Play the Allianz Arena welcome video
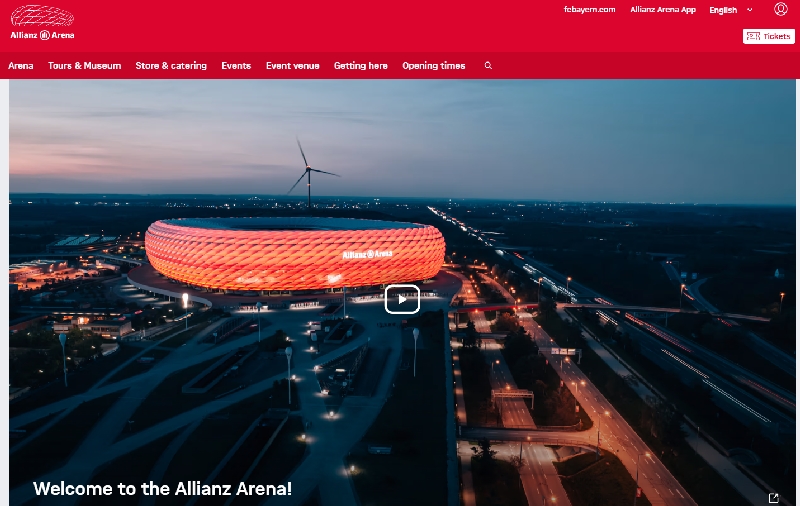 (x=402, y=299)
